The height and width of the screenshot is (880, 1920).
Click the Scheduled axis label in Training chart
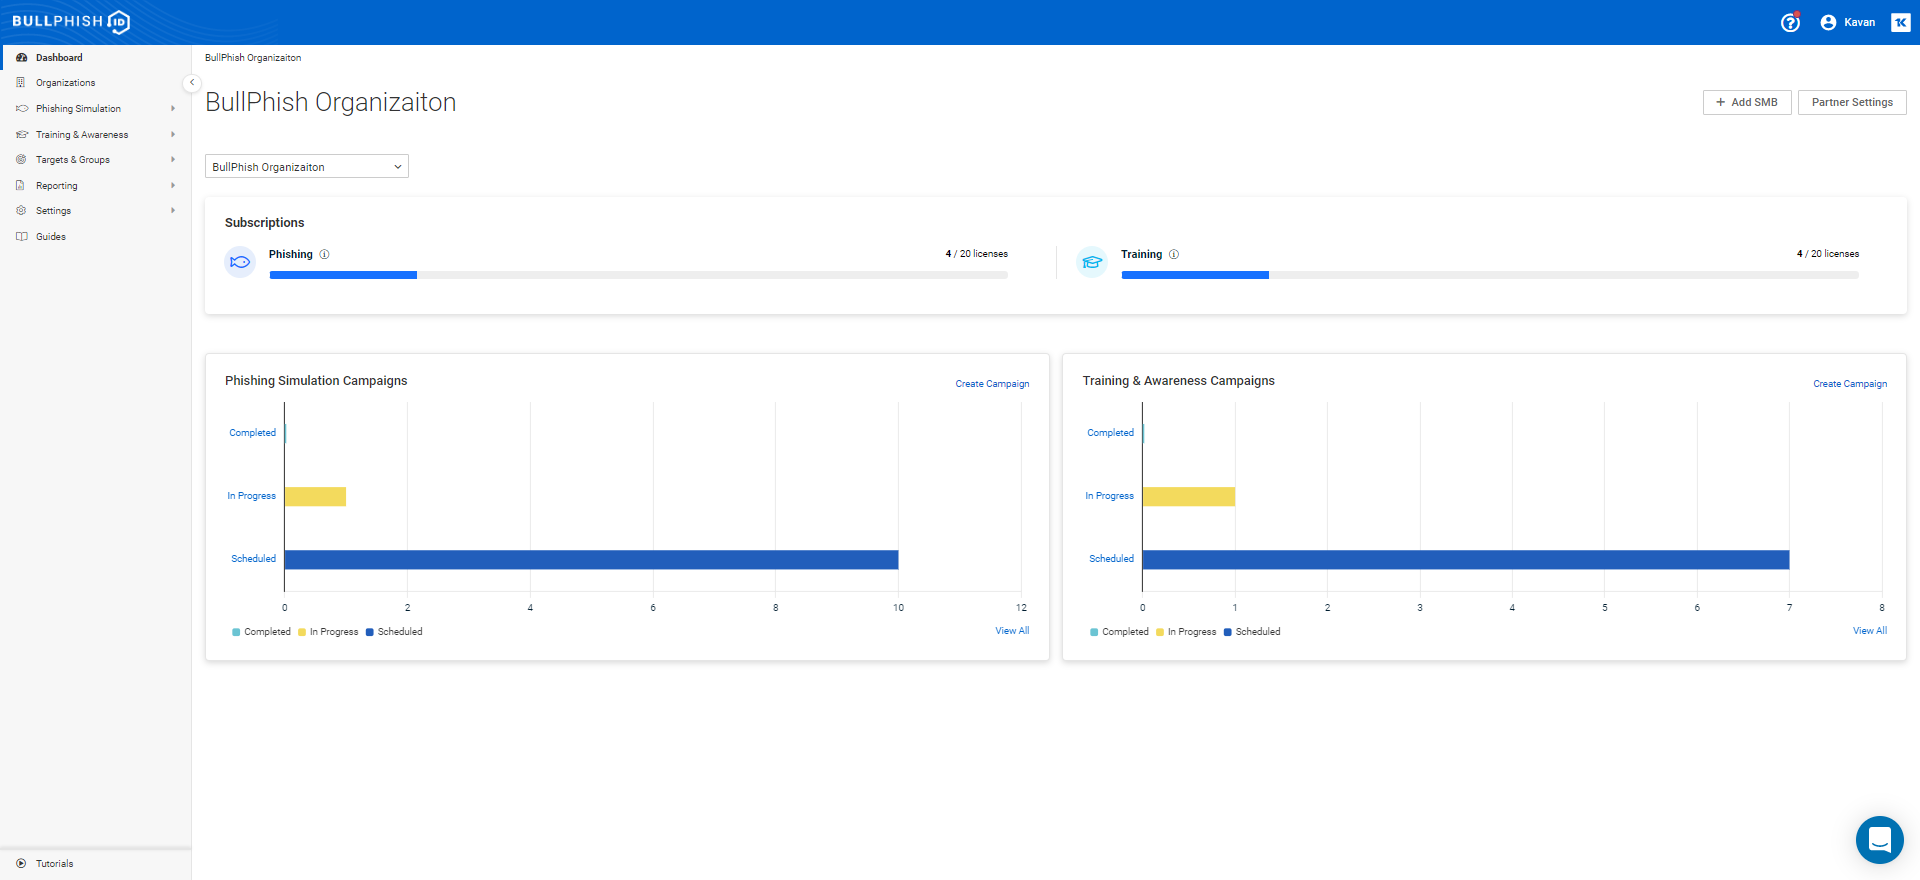click(x=1111, y=559)
